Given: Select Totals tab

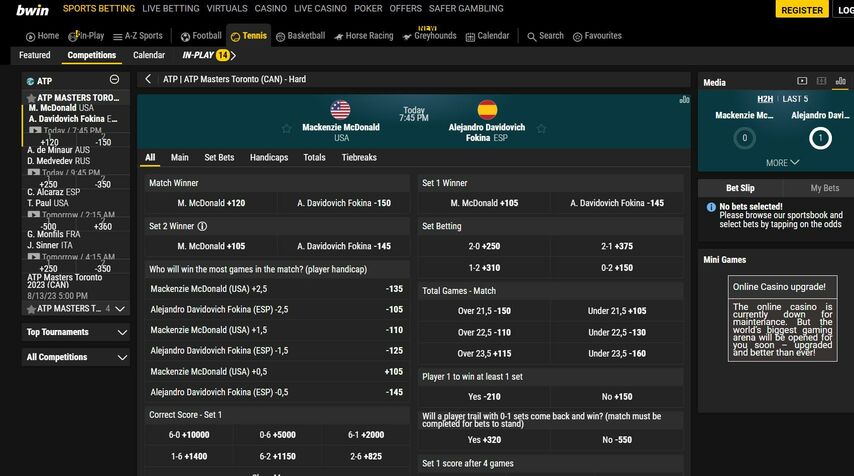Looking at the screenshot, I should (314, 157).
